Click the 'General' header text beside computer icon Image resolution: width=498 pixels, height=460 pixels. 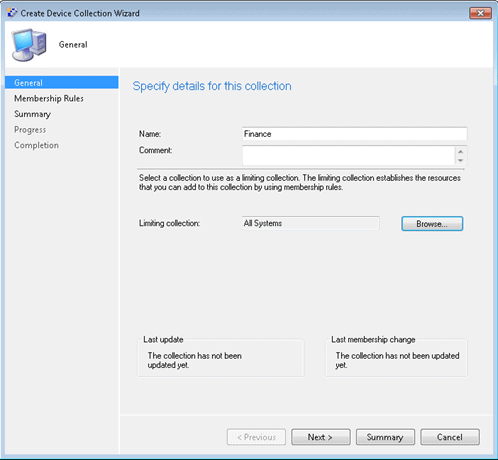(x=73, y=45)
